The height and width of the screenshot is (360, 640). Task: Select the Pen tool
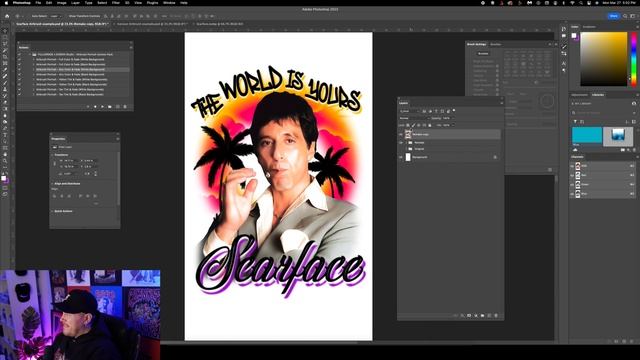[5, 129]
